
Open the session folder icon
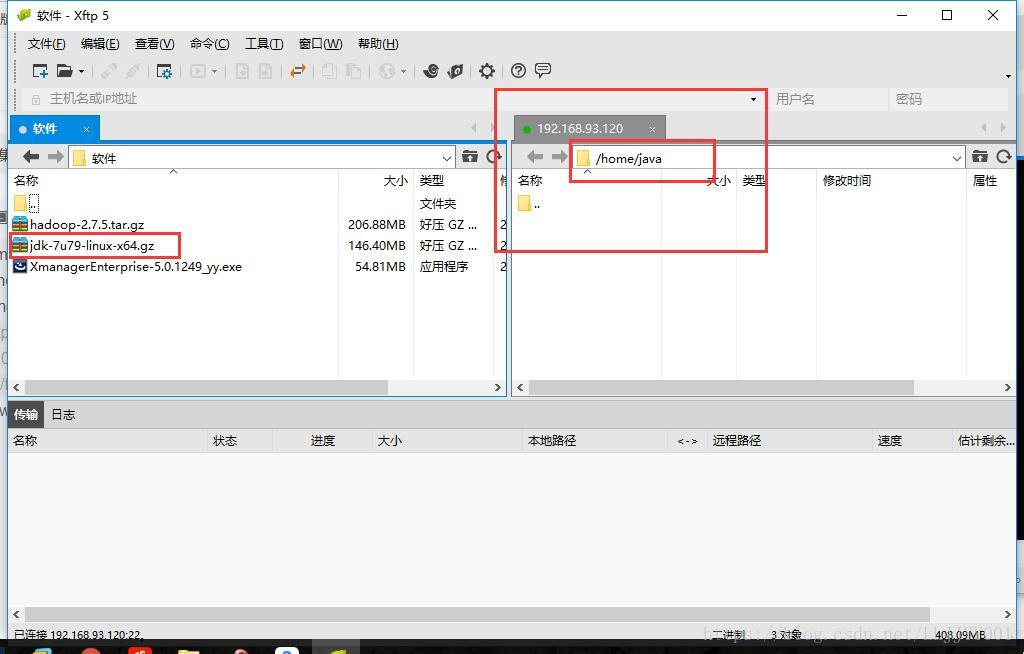click(x=65, y=71)
